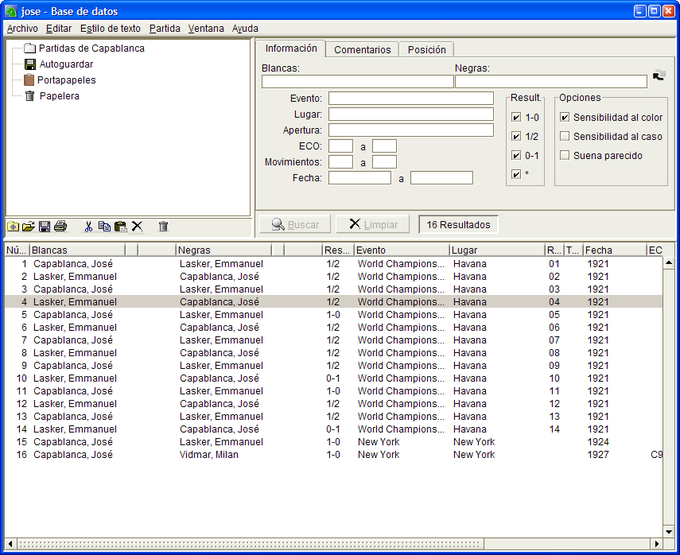Image resolution: width=680 pixels, height=555 pixels.
Task: Toggle the 0-1 result checkbox
Action: [516, 155]
